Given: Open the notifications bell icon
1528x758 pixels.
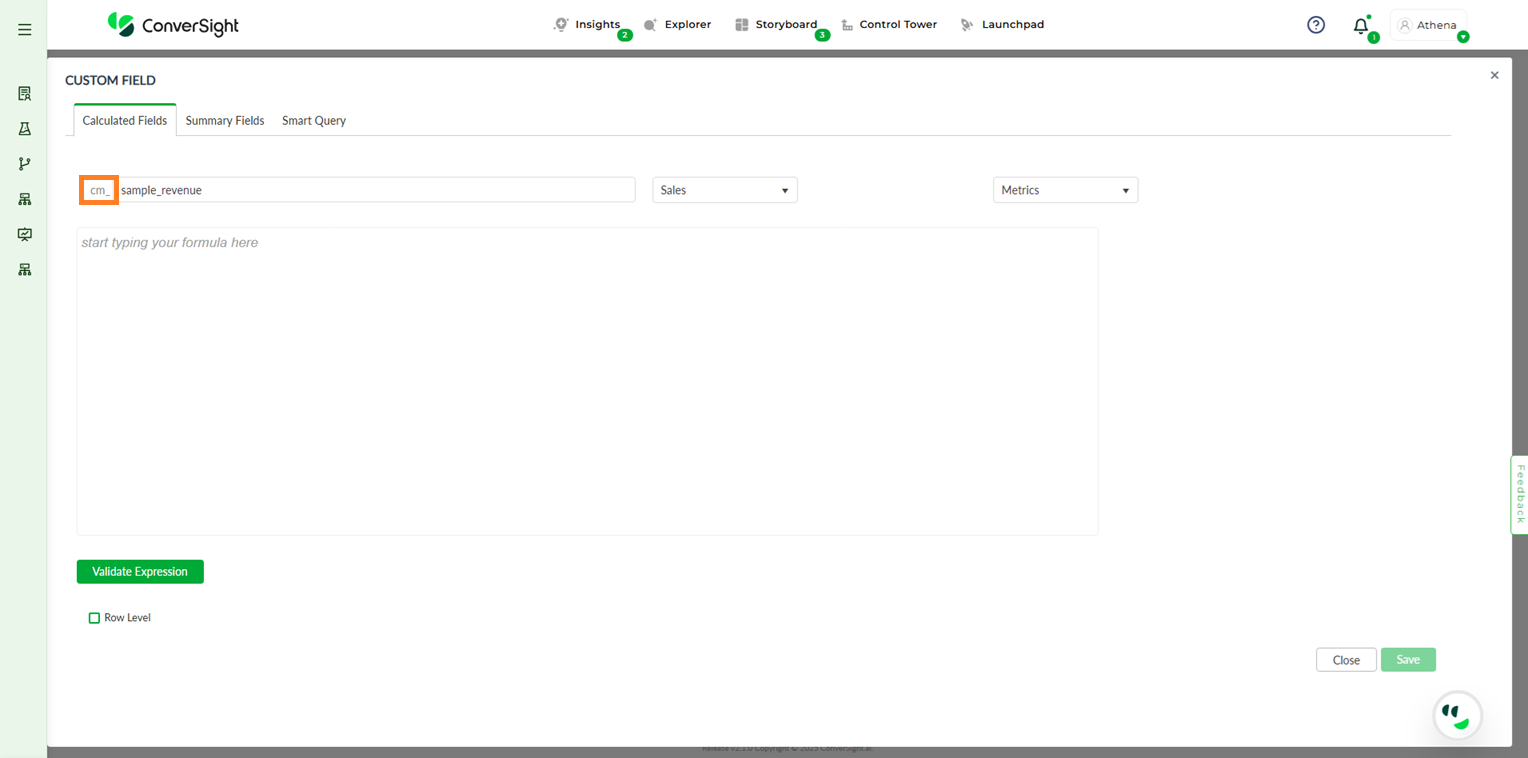Looking at the screenshot, I should pyautogui.click(x=1361, y=26).
